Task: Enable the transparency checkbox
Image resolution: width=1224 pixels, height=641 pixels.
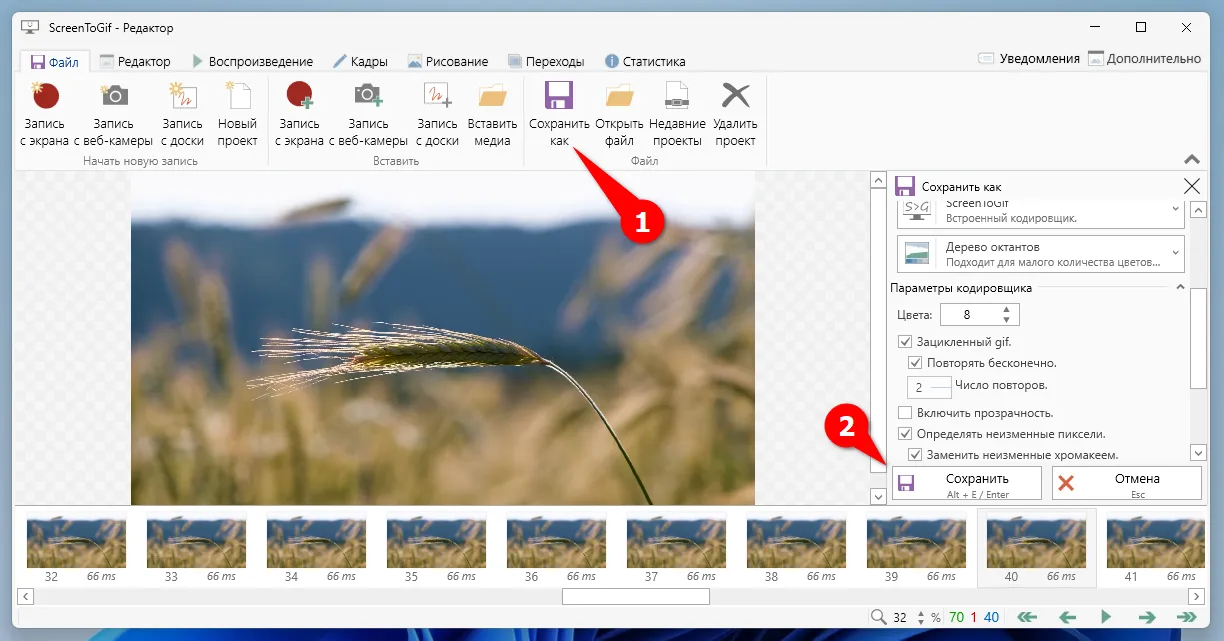Action: [x=905, y=413]
